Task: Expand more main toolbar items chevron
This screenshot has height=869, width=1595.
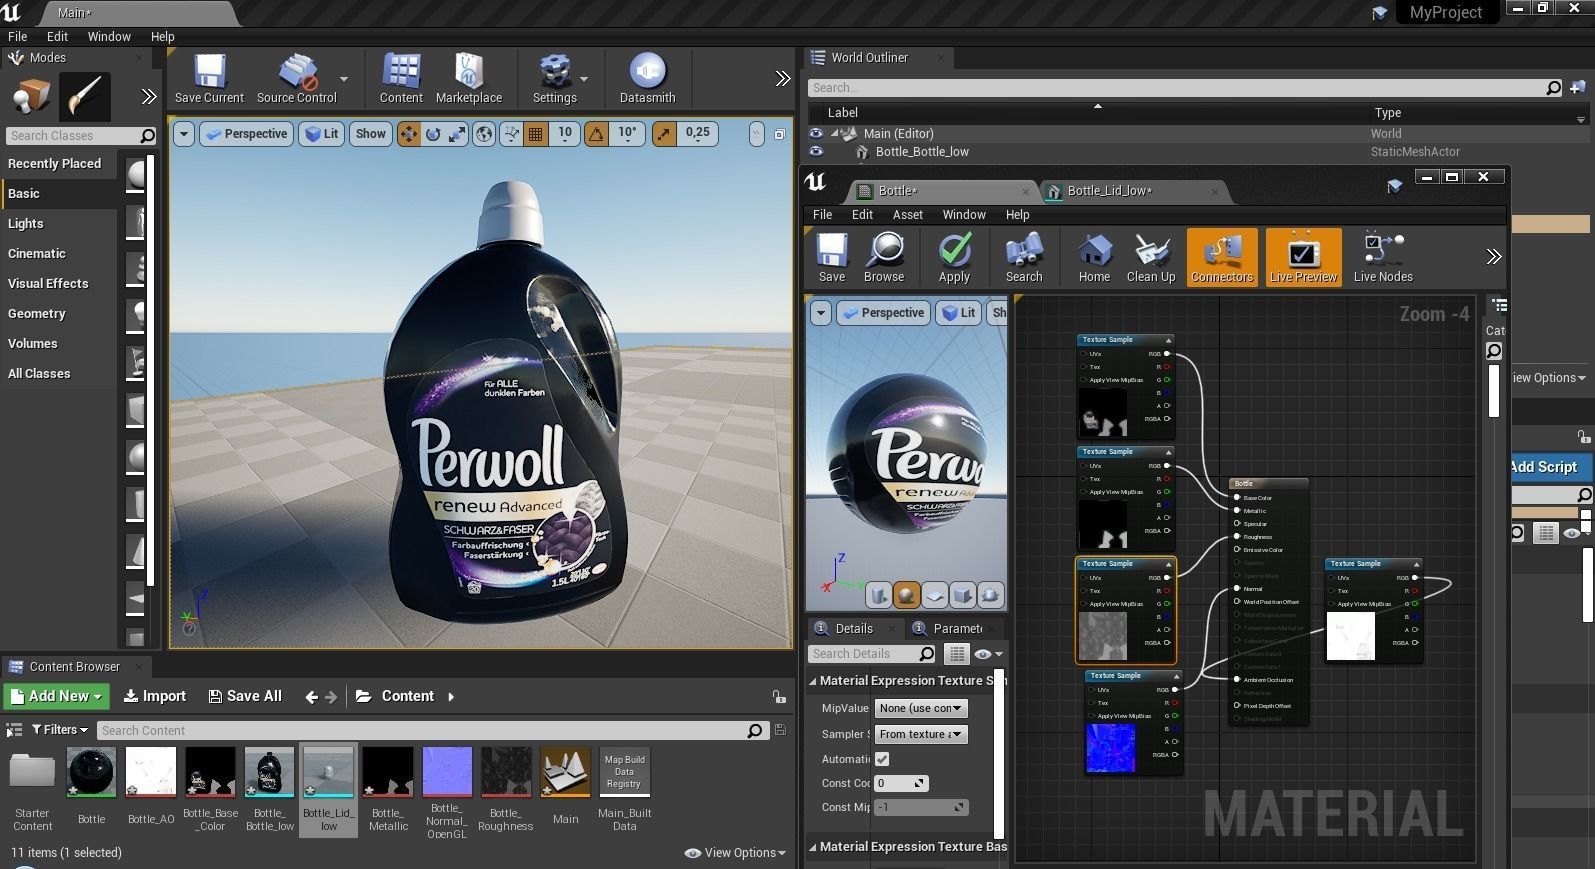Action: point(783,79)
